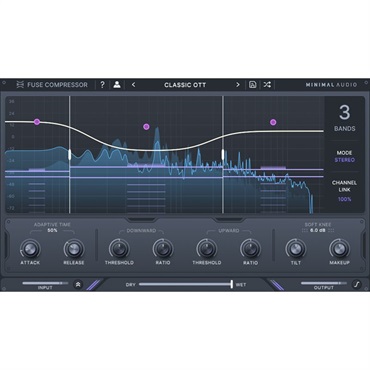370x370 pixels.
Task: Open help with the question mark icon
Action: 102,85
